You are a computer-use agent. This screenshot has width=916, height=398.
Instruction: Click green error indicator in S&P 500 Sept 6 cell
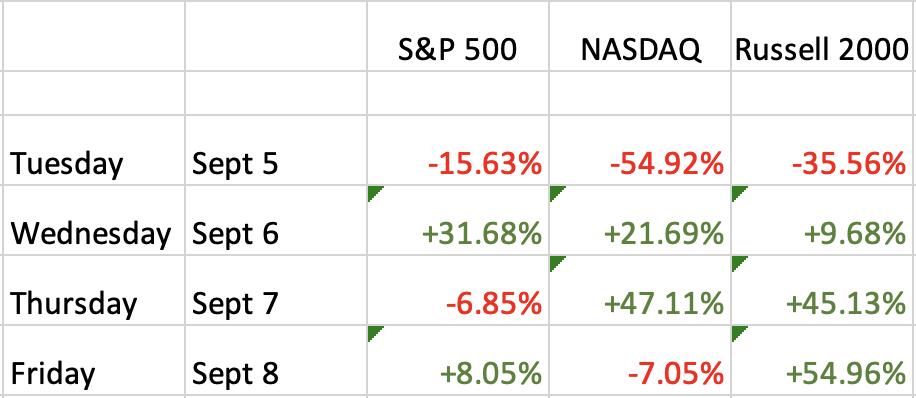pos(374,192)
